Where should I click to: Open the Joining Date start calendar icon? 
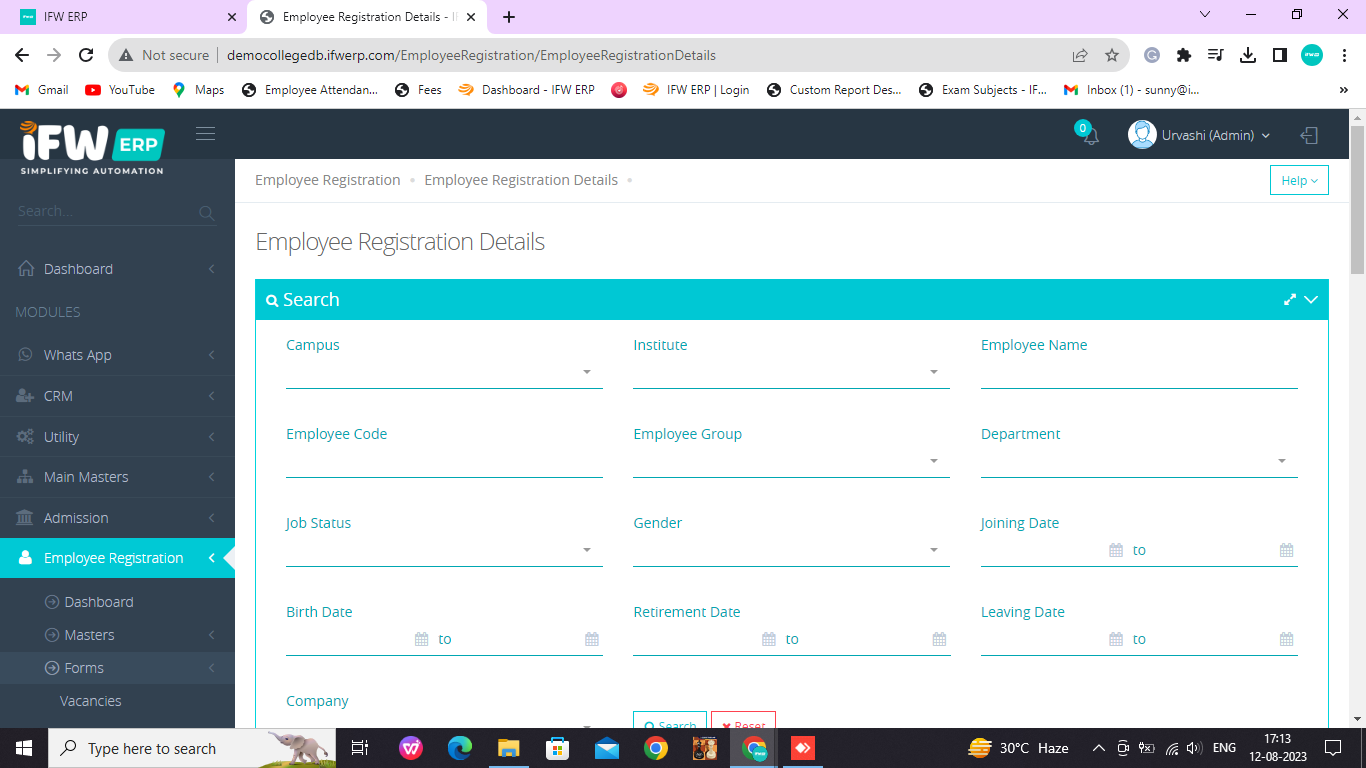point(1116,550)
